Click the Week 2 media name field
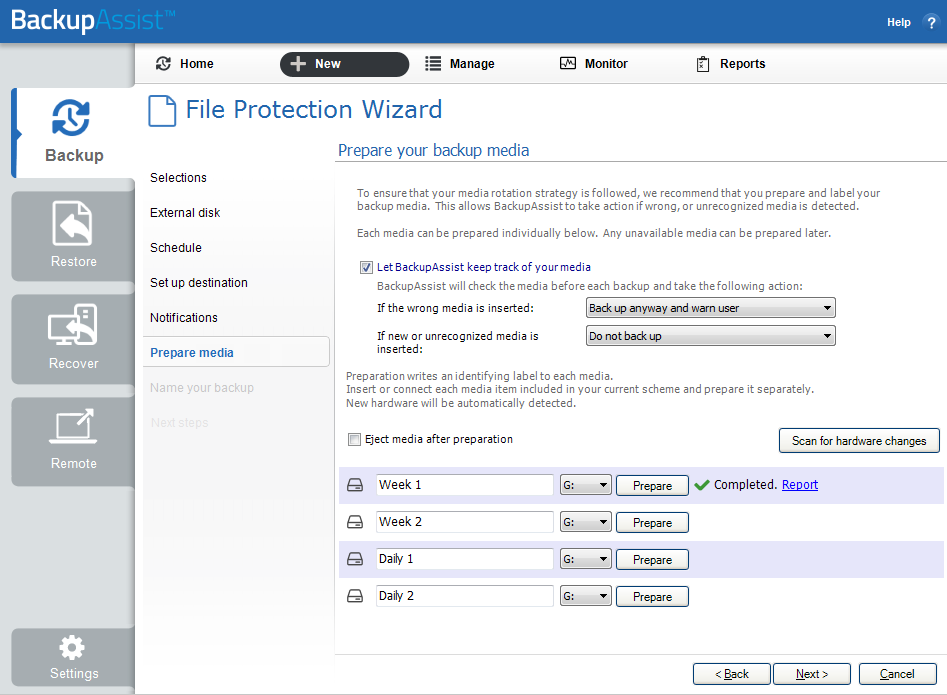Viewport: 947px width, 695px height. (x=464, y=522)
